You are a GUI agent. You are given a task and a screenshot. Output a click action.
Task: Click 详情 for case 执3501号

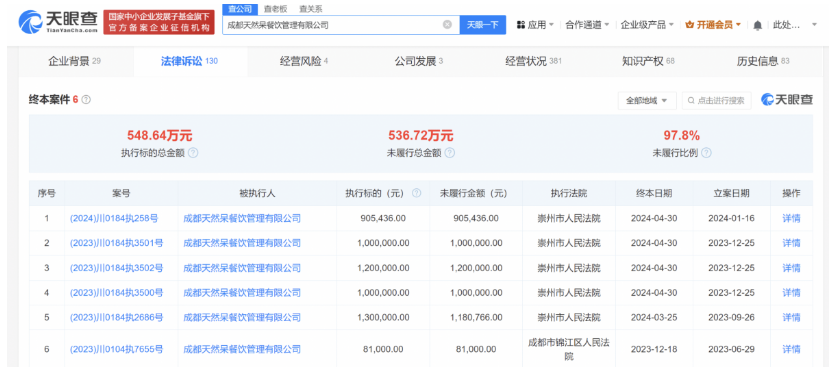point(791,243)
